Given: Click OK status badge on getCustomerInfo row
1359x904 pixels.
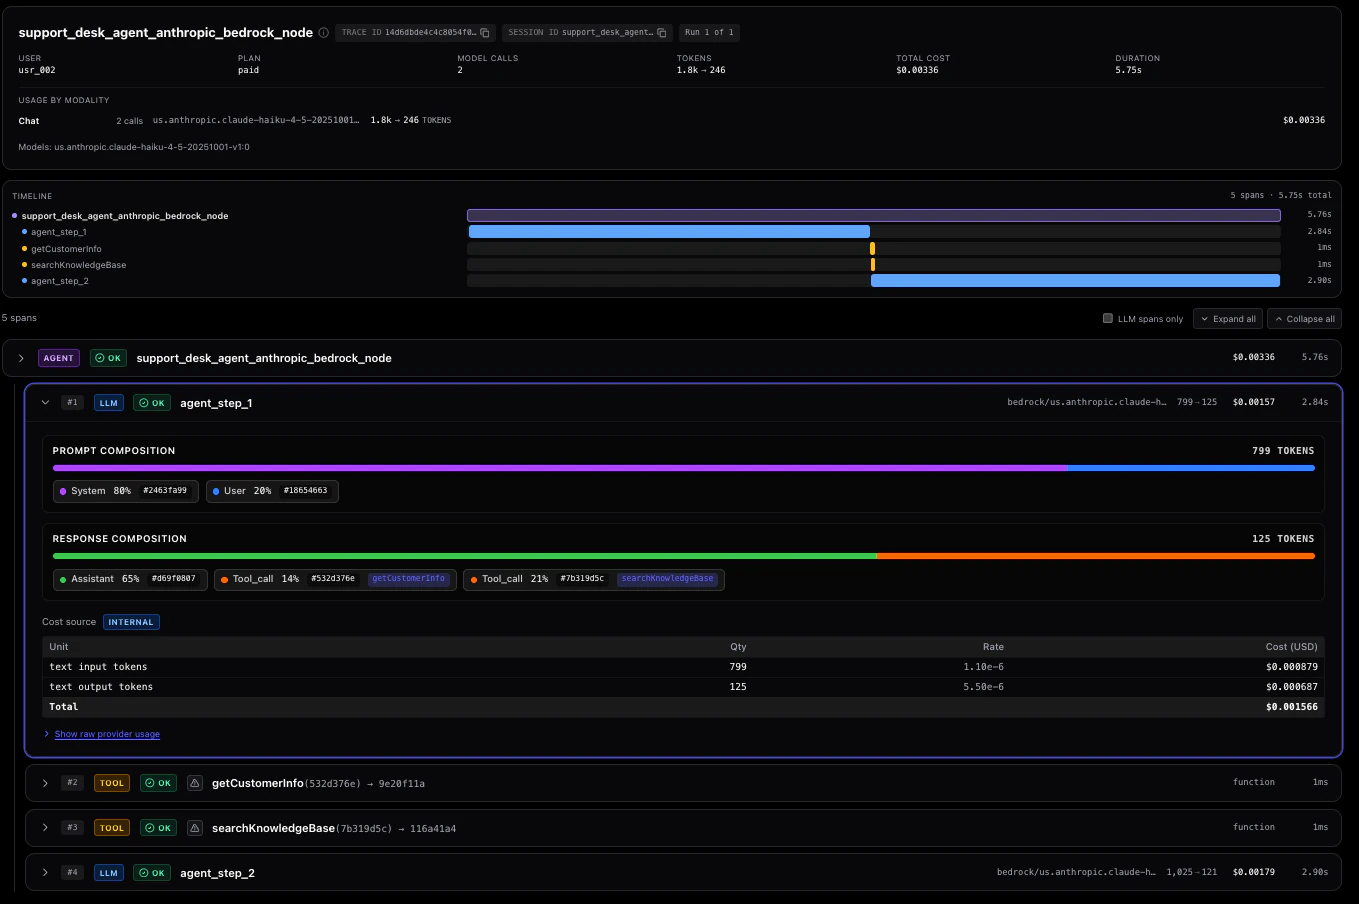Looking at the screenshot, I should pyautogui.click(x=158, y=783).
